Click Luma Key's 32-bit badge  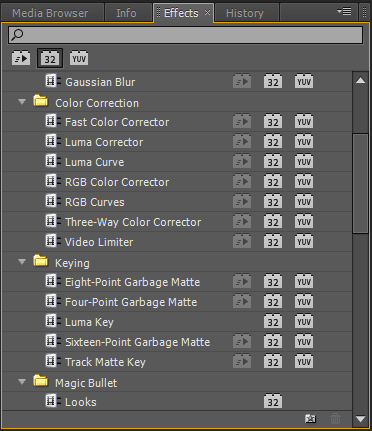pyautogui.click(x=273, y=321)
